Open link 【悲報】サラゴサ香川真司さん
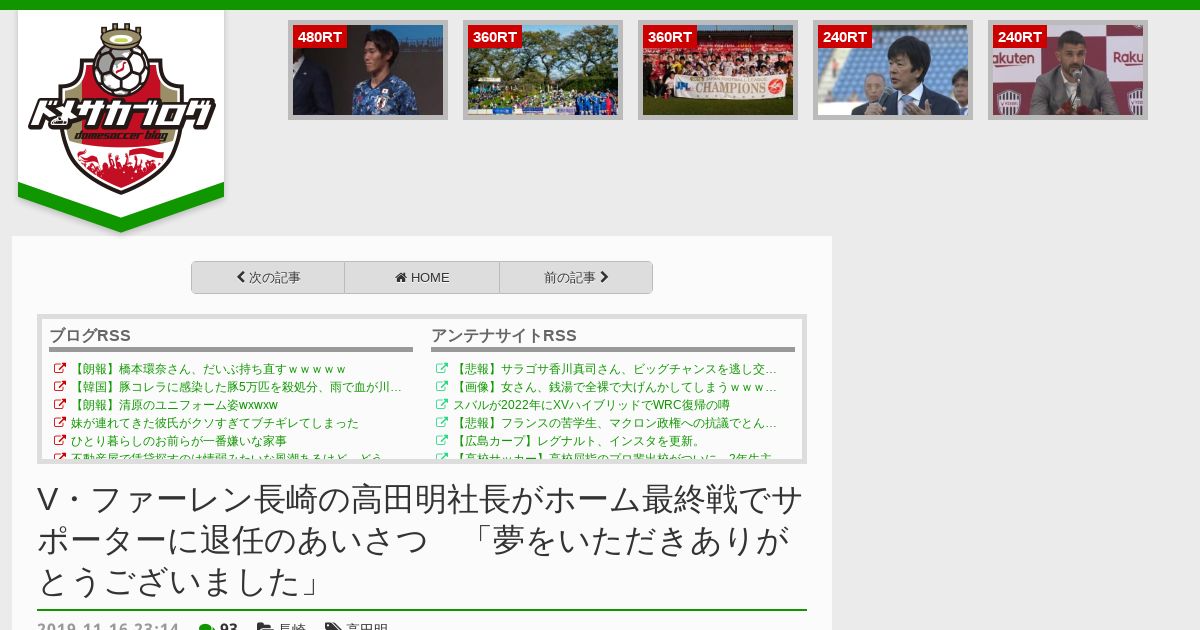The width and height of the screenshot is (1200, 630). pos(615,369)
